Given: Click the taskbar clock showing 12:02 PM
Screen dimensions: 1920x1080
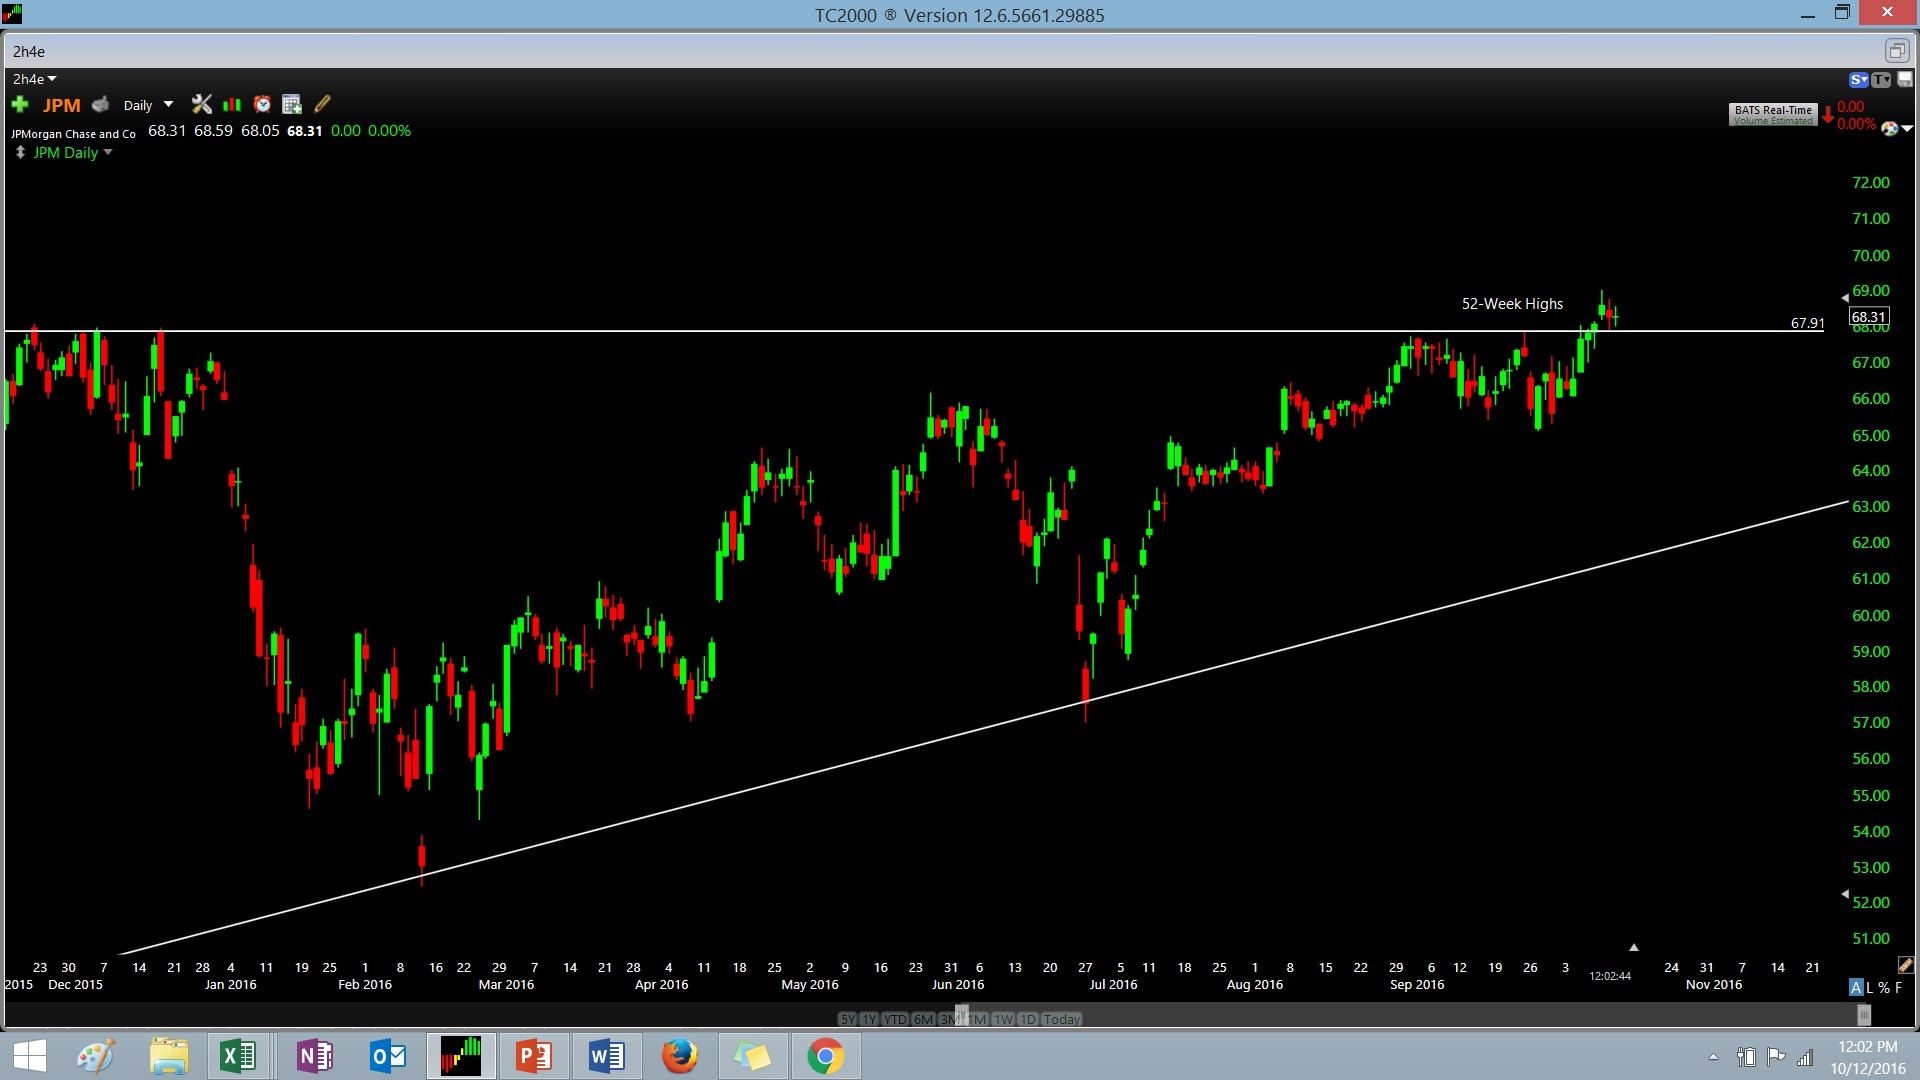Looking at the screenshot, I should point(1868,1057).
